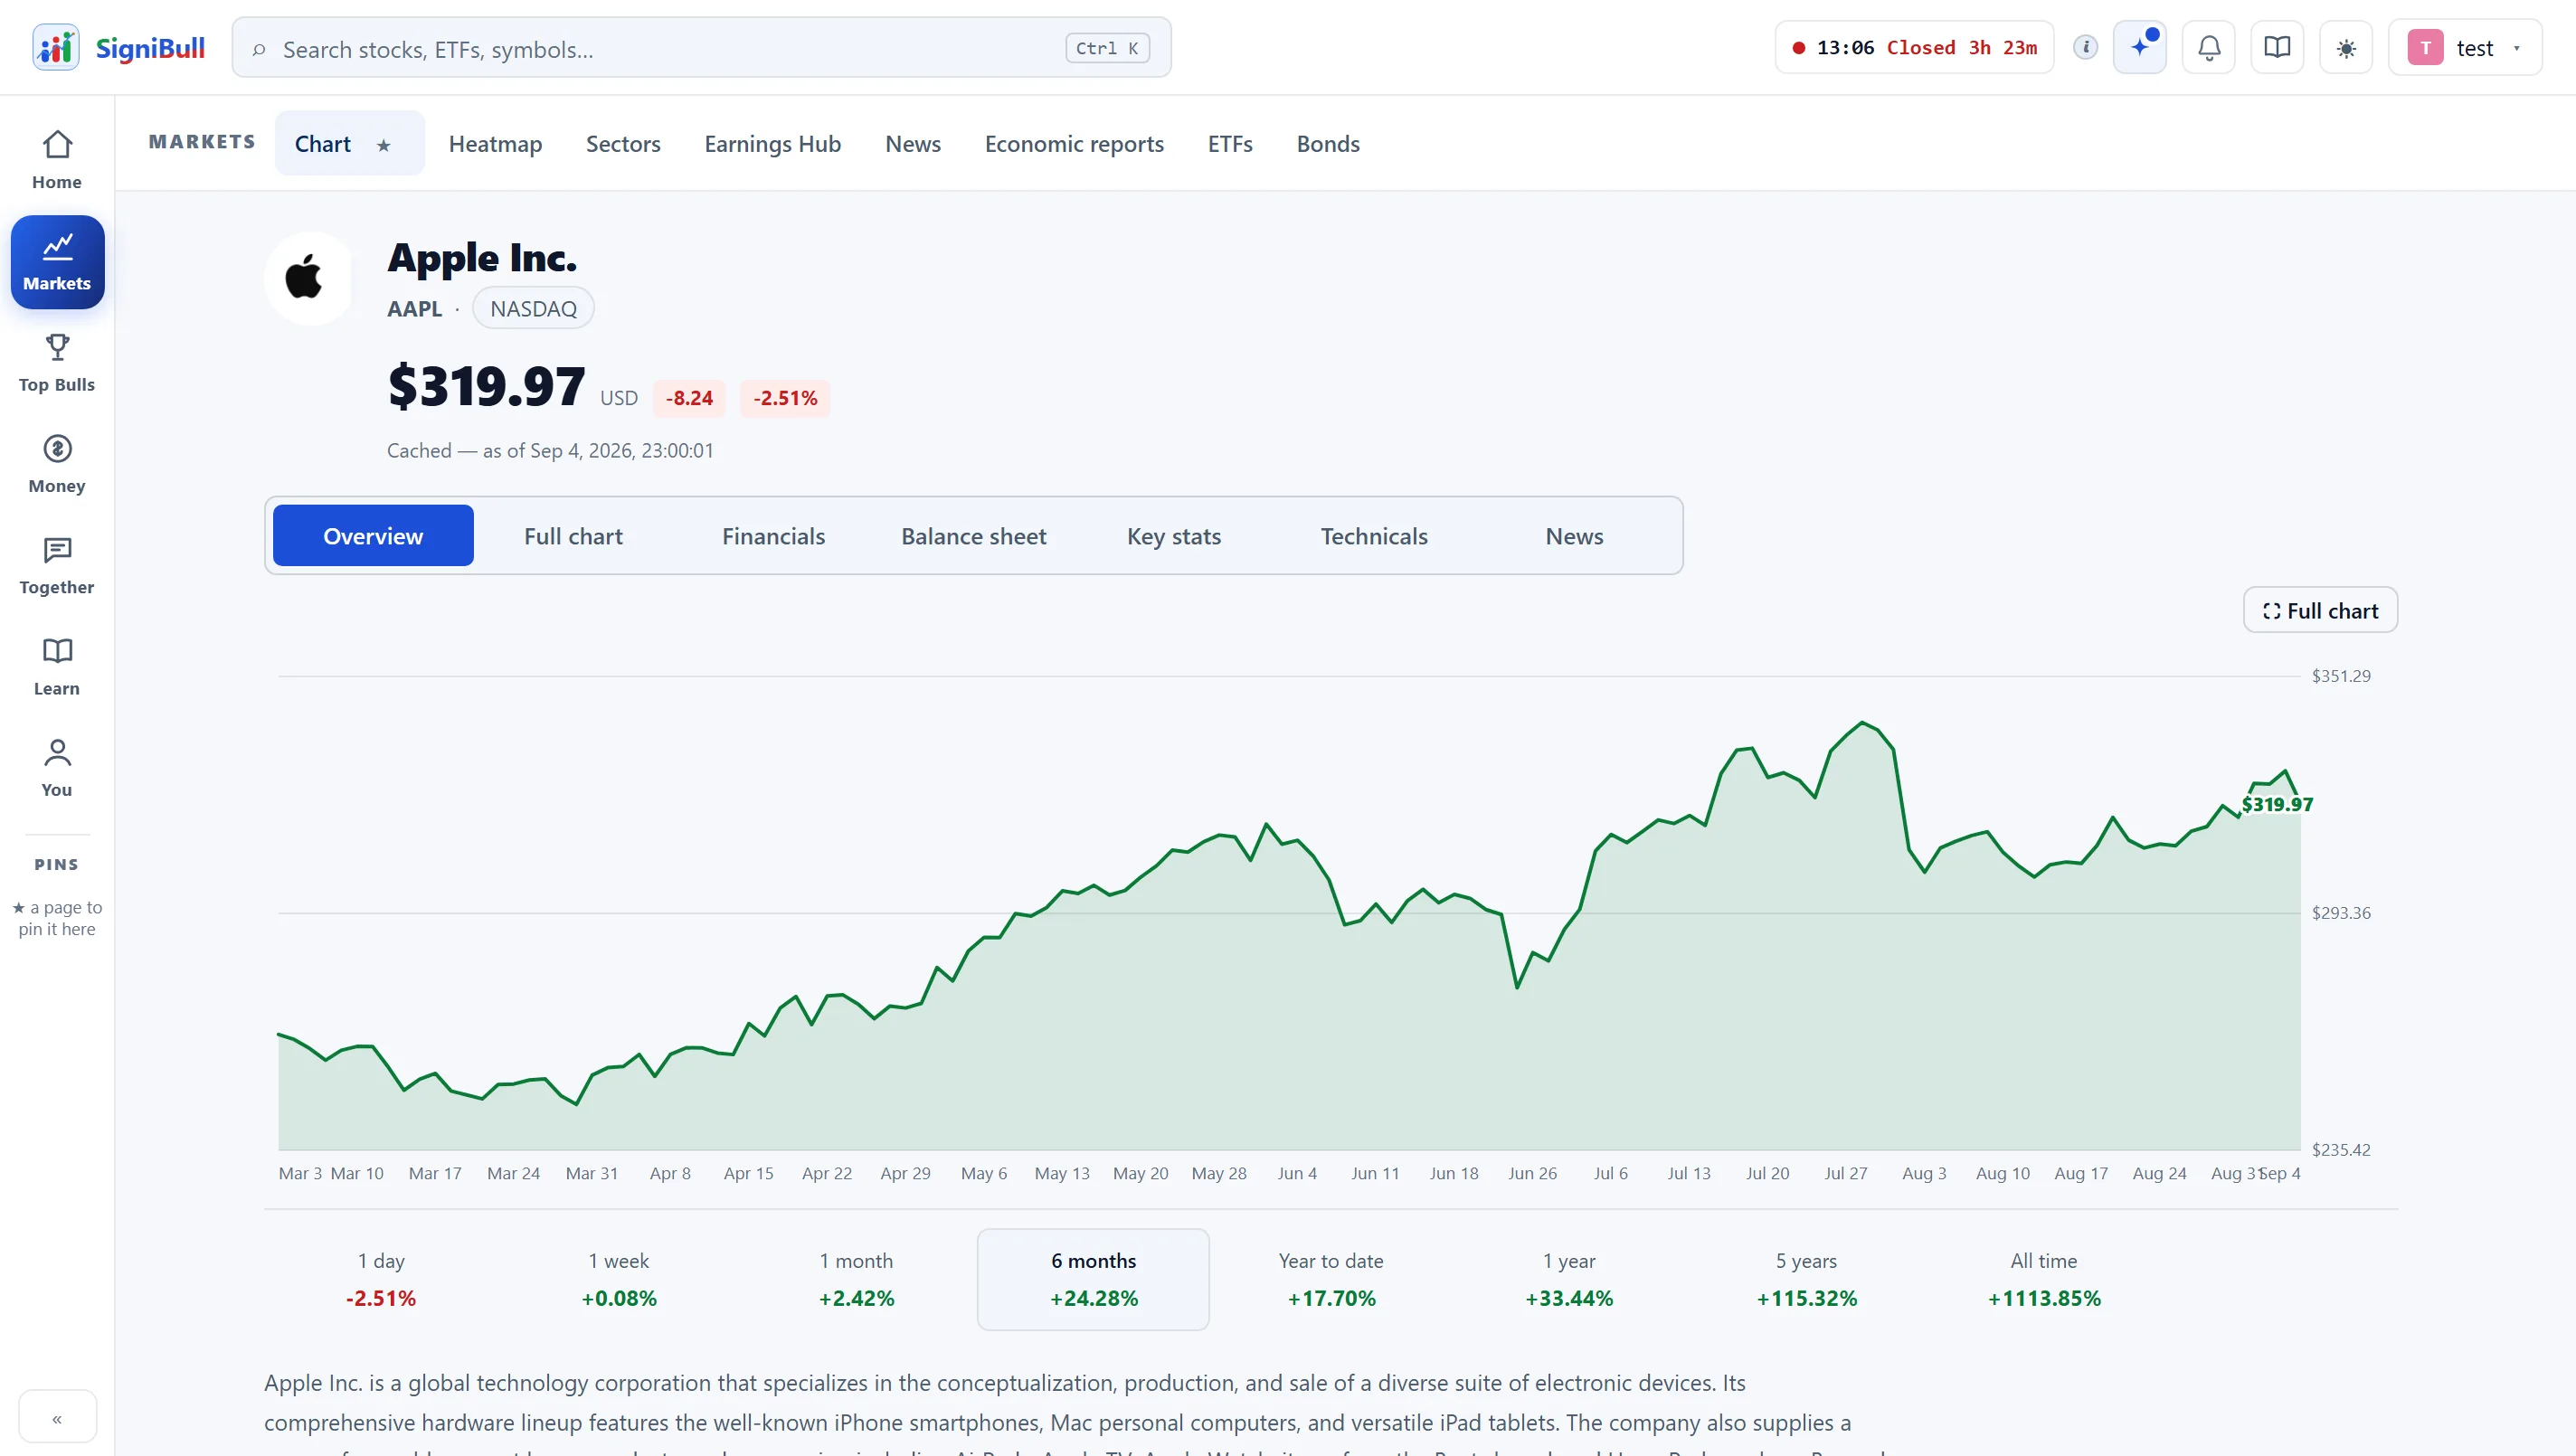Click the search magnifier icon
This screenshot has width=2576, height=1456.
tap(259, 49)
